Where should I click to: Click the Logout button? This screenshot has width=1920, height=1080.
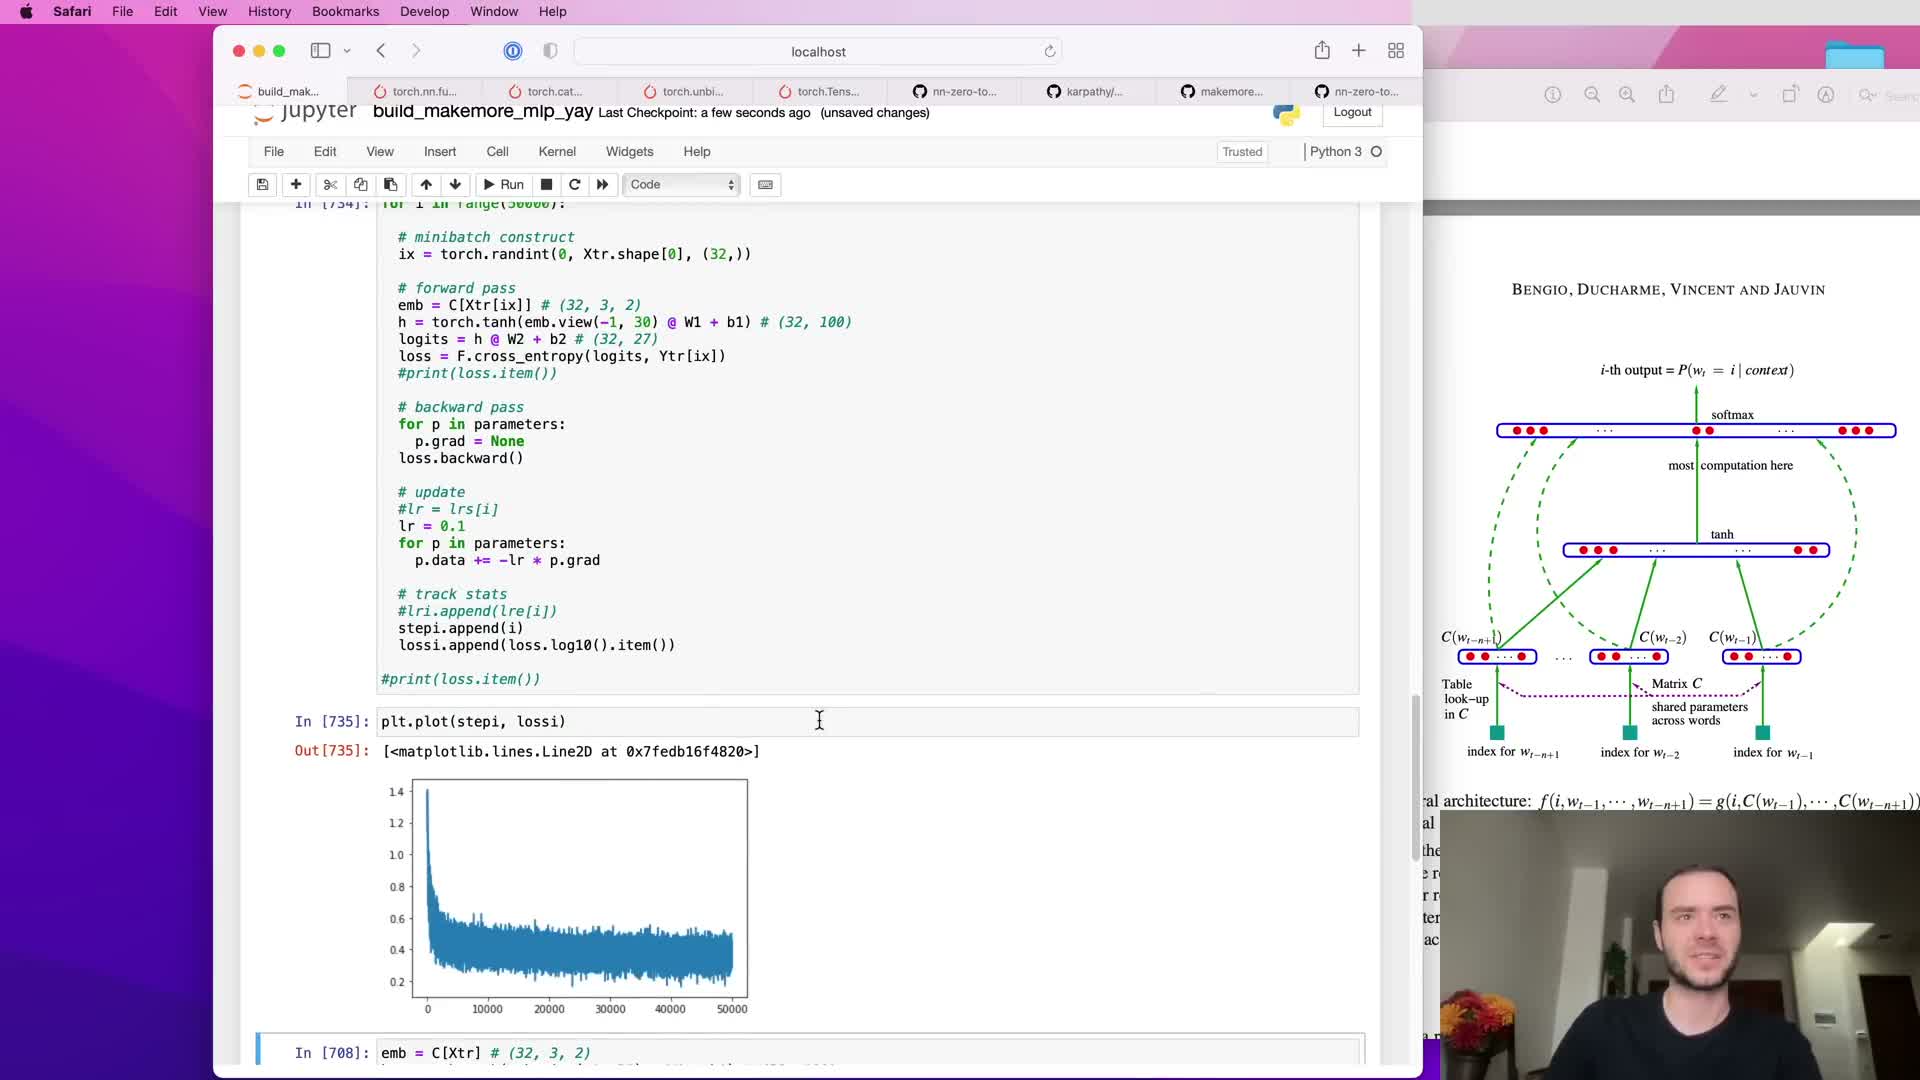[1352, 112]
